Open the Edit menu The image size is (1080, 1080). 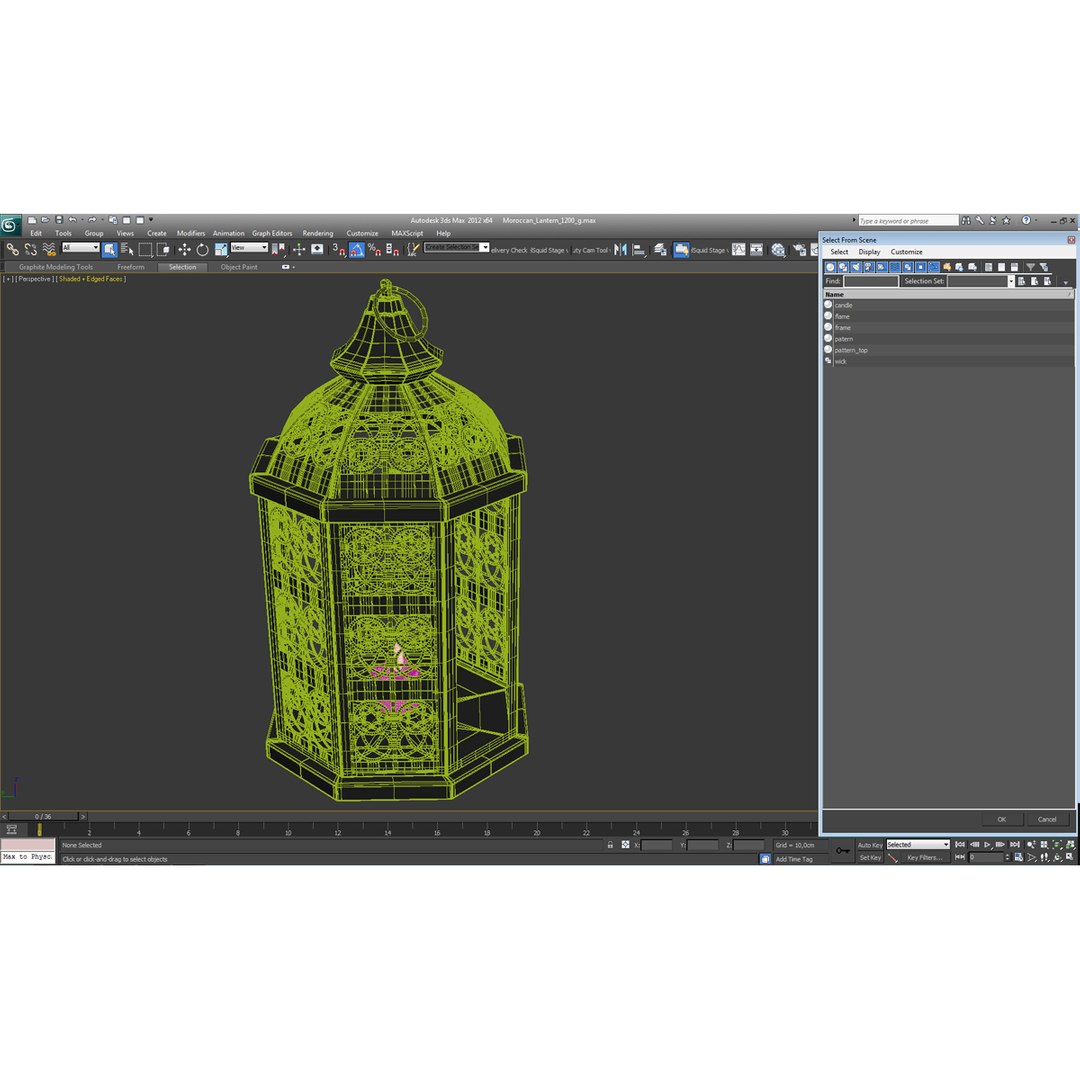coord(36,233)
